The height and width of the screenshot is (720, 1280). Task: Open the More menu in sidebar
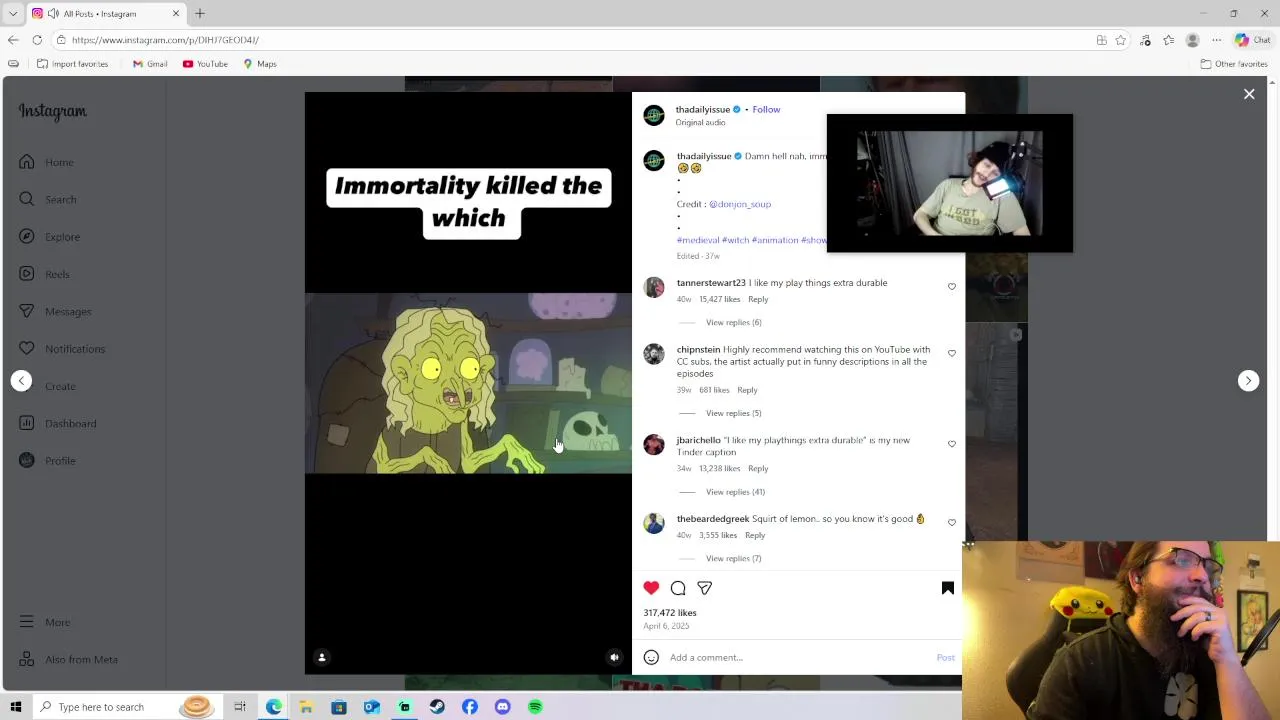[44, 622]
